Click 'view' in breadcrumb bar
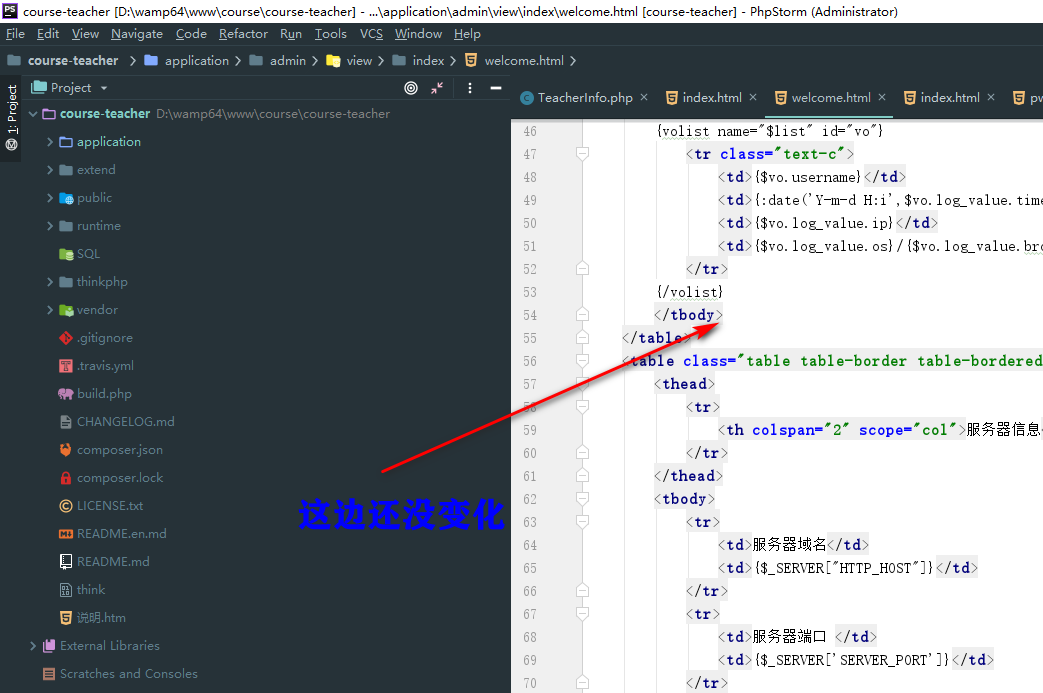Image resolution: width=1043 pixels, height=693 pixels. (x=359, y=61)
